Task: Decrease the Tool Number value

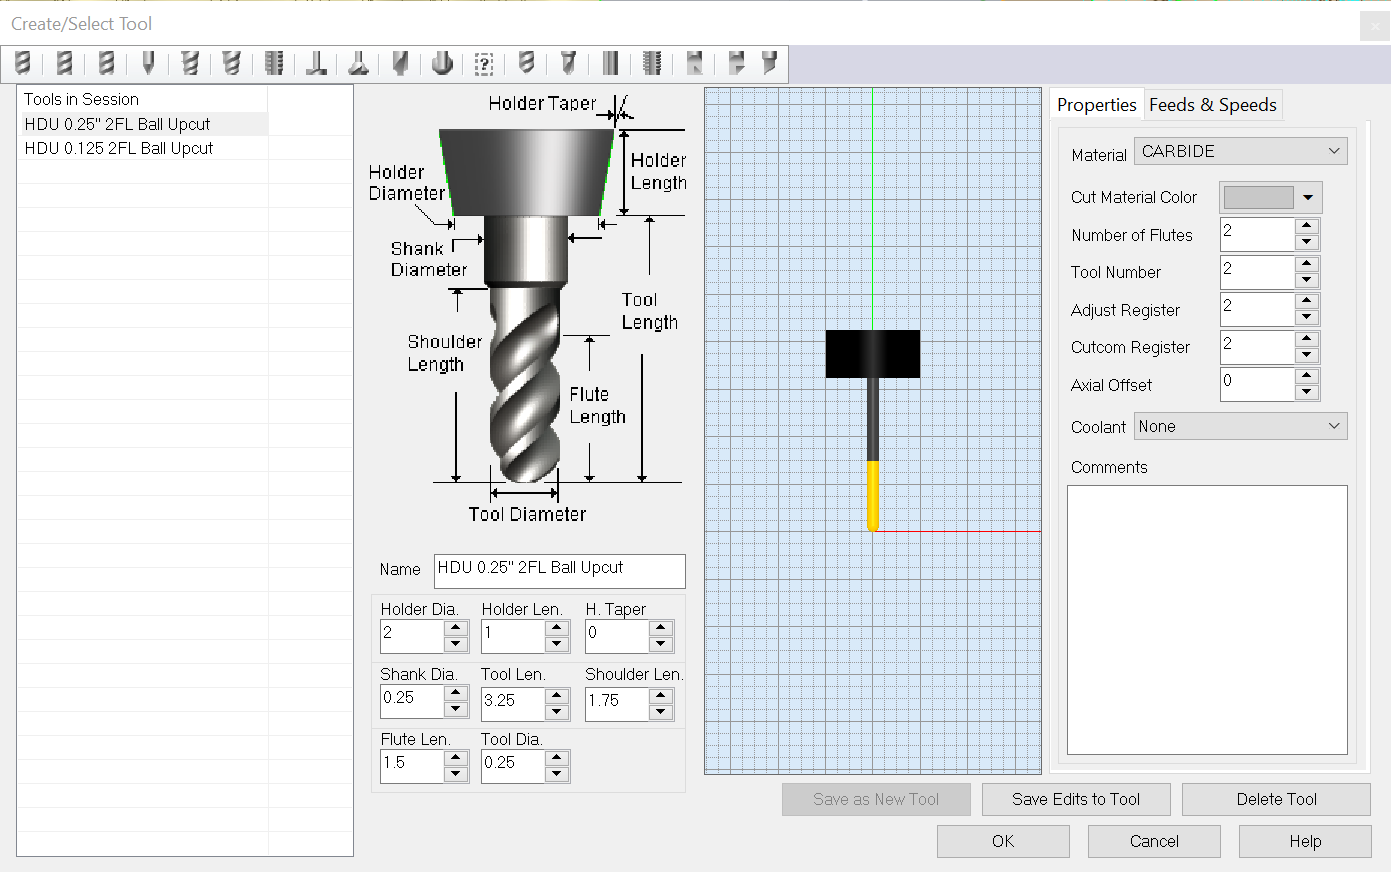Action: coord(1306,280)
